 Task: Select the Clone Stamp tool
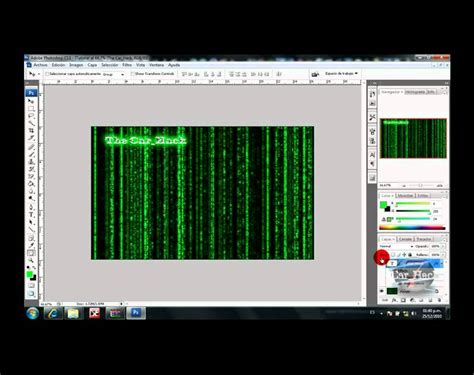coord(31,162)
